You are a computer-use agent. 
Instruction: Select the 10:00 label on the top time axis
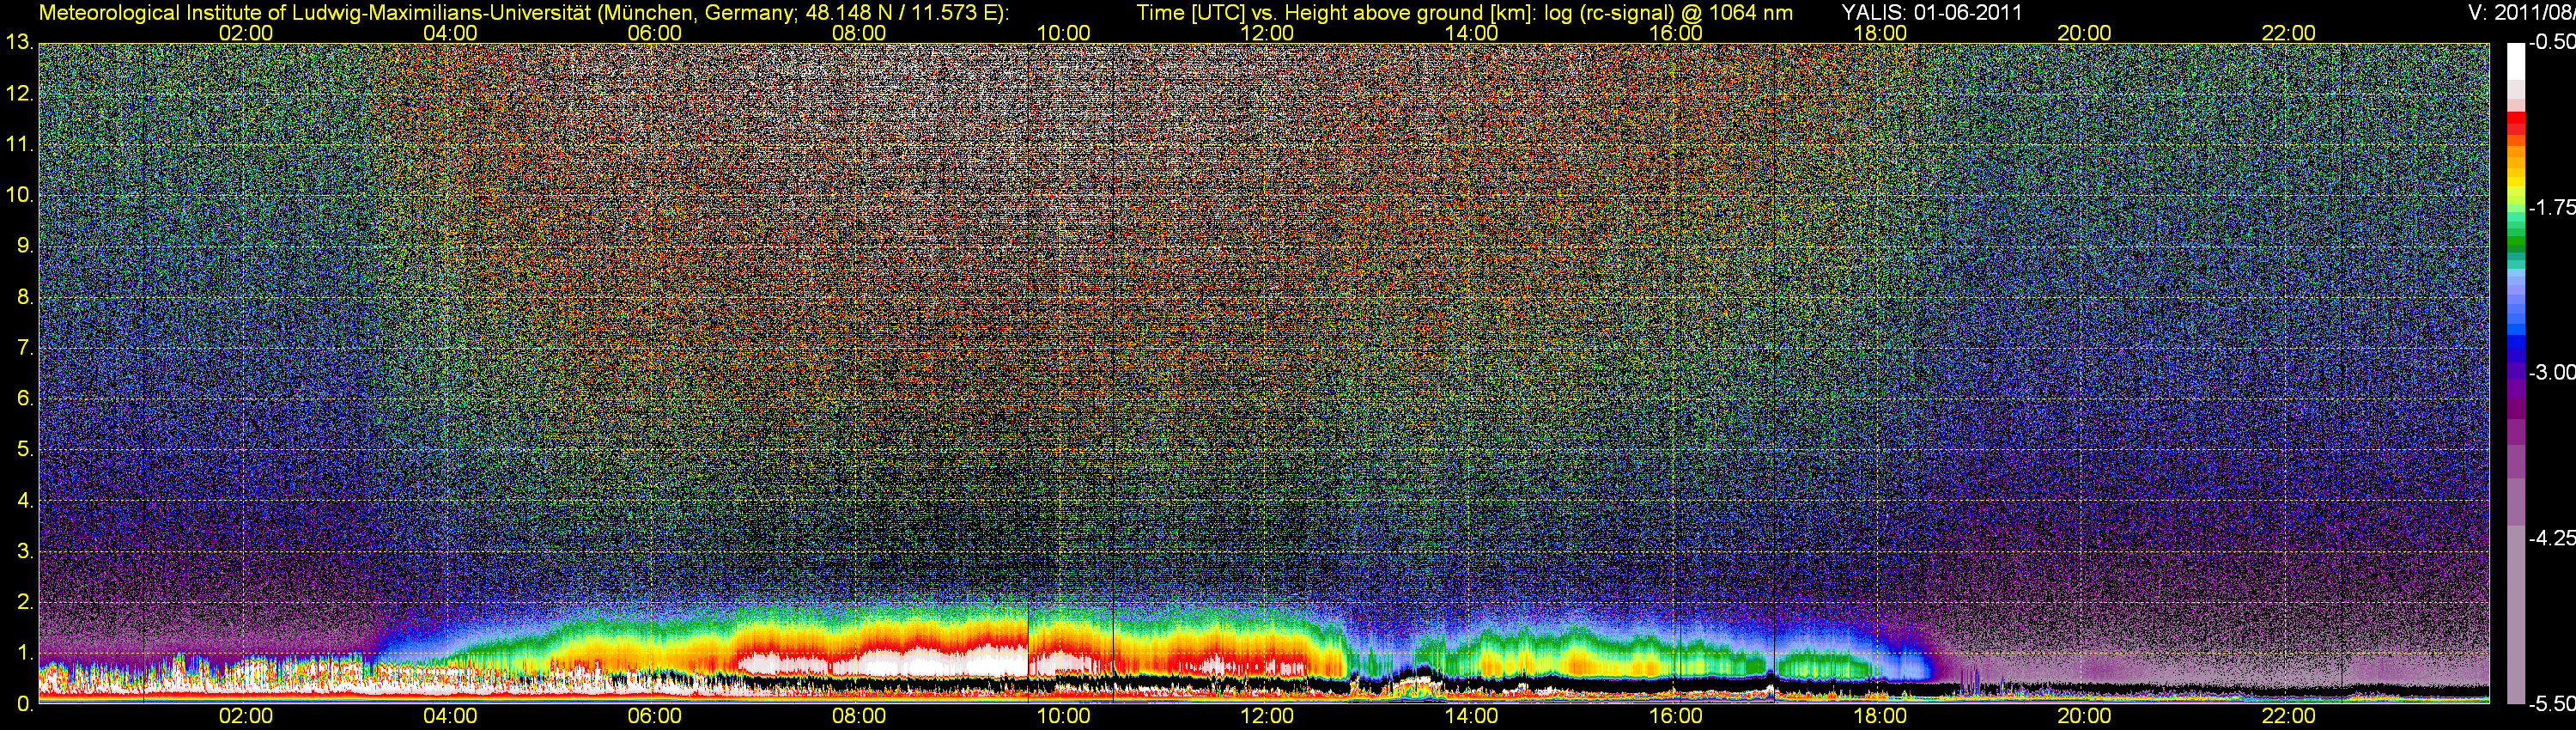pyautogui.click(x=1063, y=33)
